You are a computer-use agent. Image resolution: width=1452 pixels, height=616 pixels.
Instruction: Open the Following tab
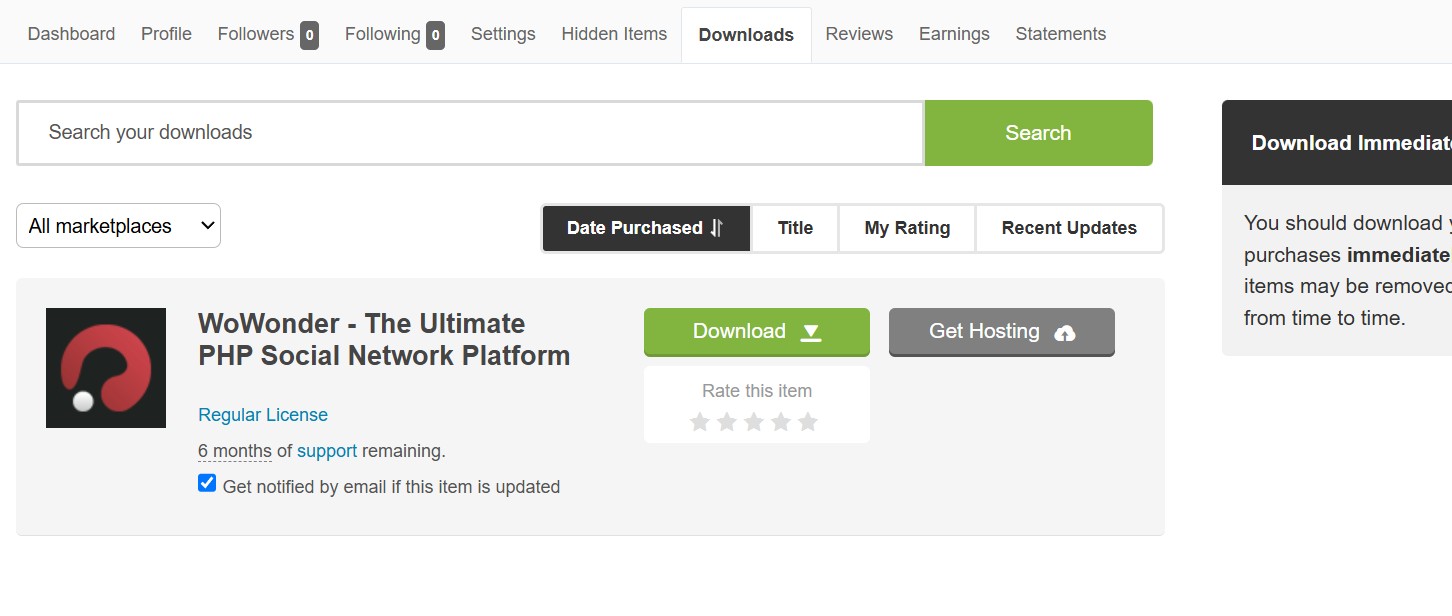tap(394, 35)
